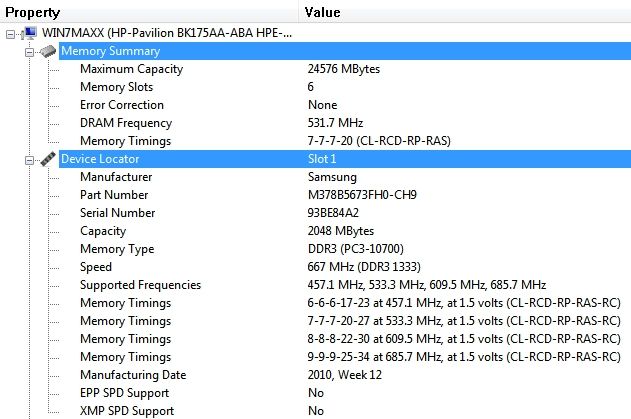Click the memory chip icon for Memory Summary
Viewport: 631px width, 419px height.
click(x=48, y=51)
